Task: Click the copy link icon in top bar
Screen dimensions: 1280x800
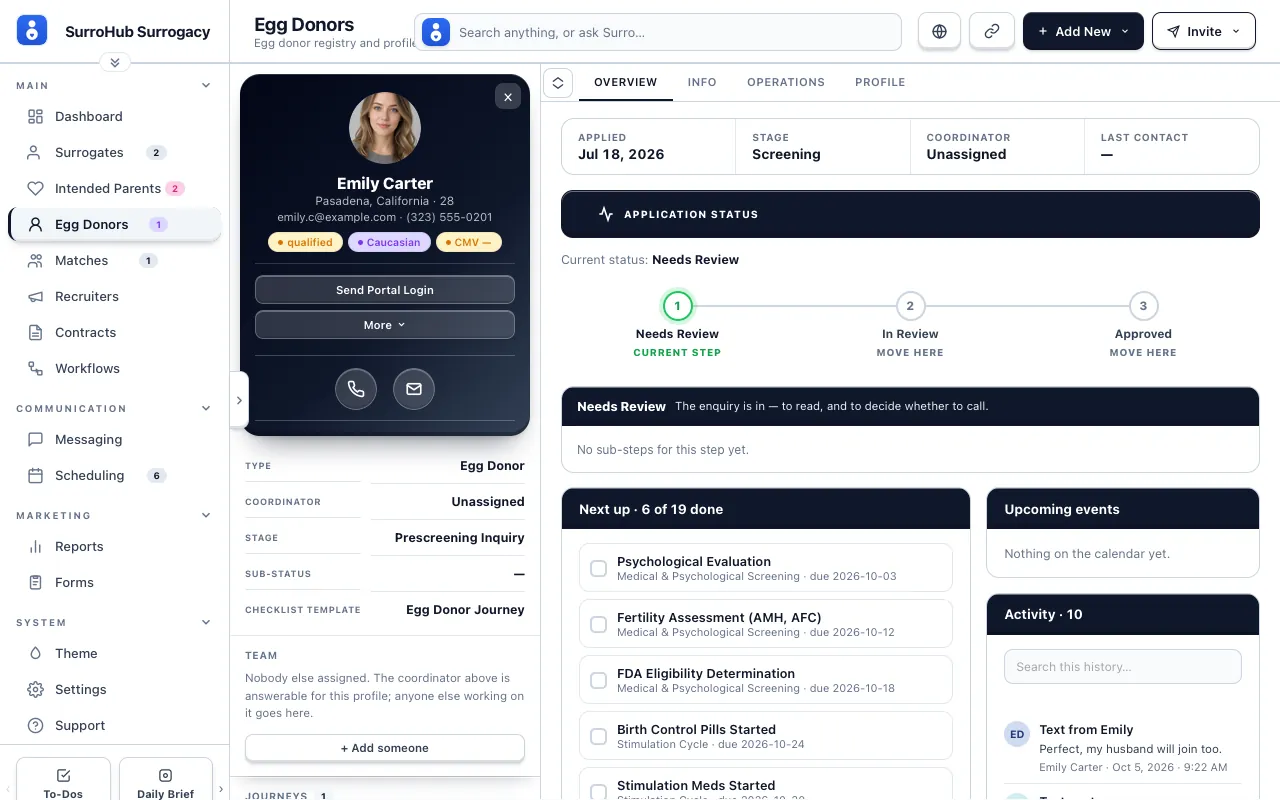Action: (992, 31)
